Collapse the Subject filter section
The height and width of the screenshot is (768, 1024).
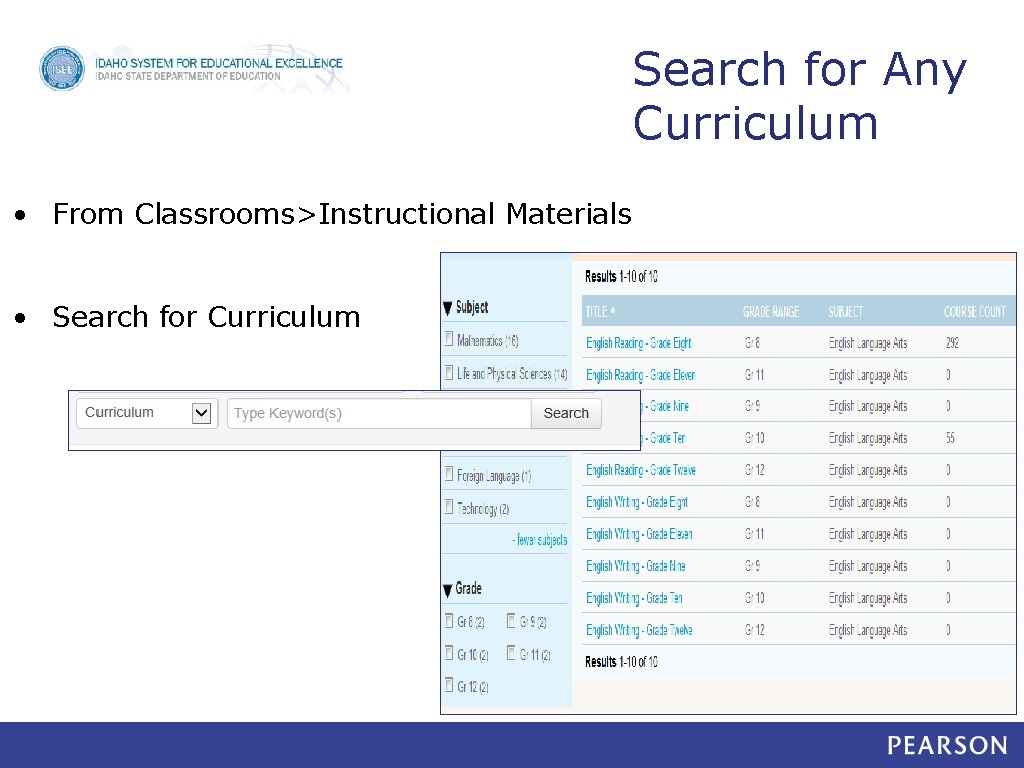pyautogui.click(x=447, y=308)
